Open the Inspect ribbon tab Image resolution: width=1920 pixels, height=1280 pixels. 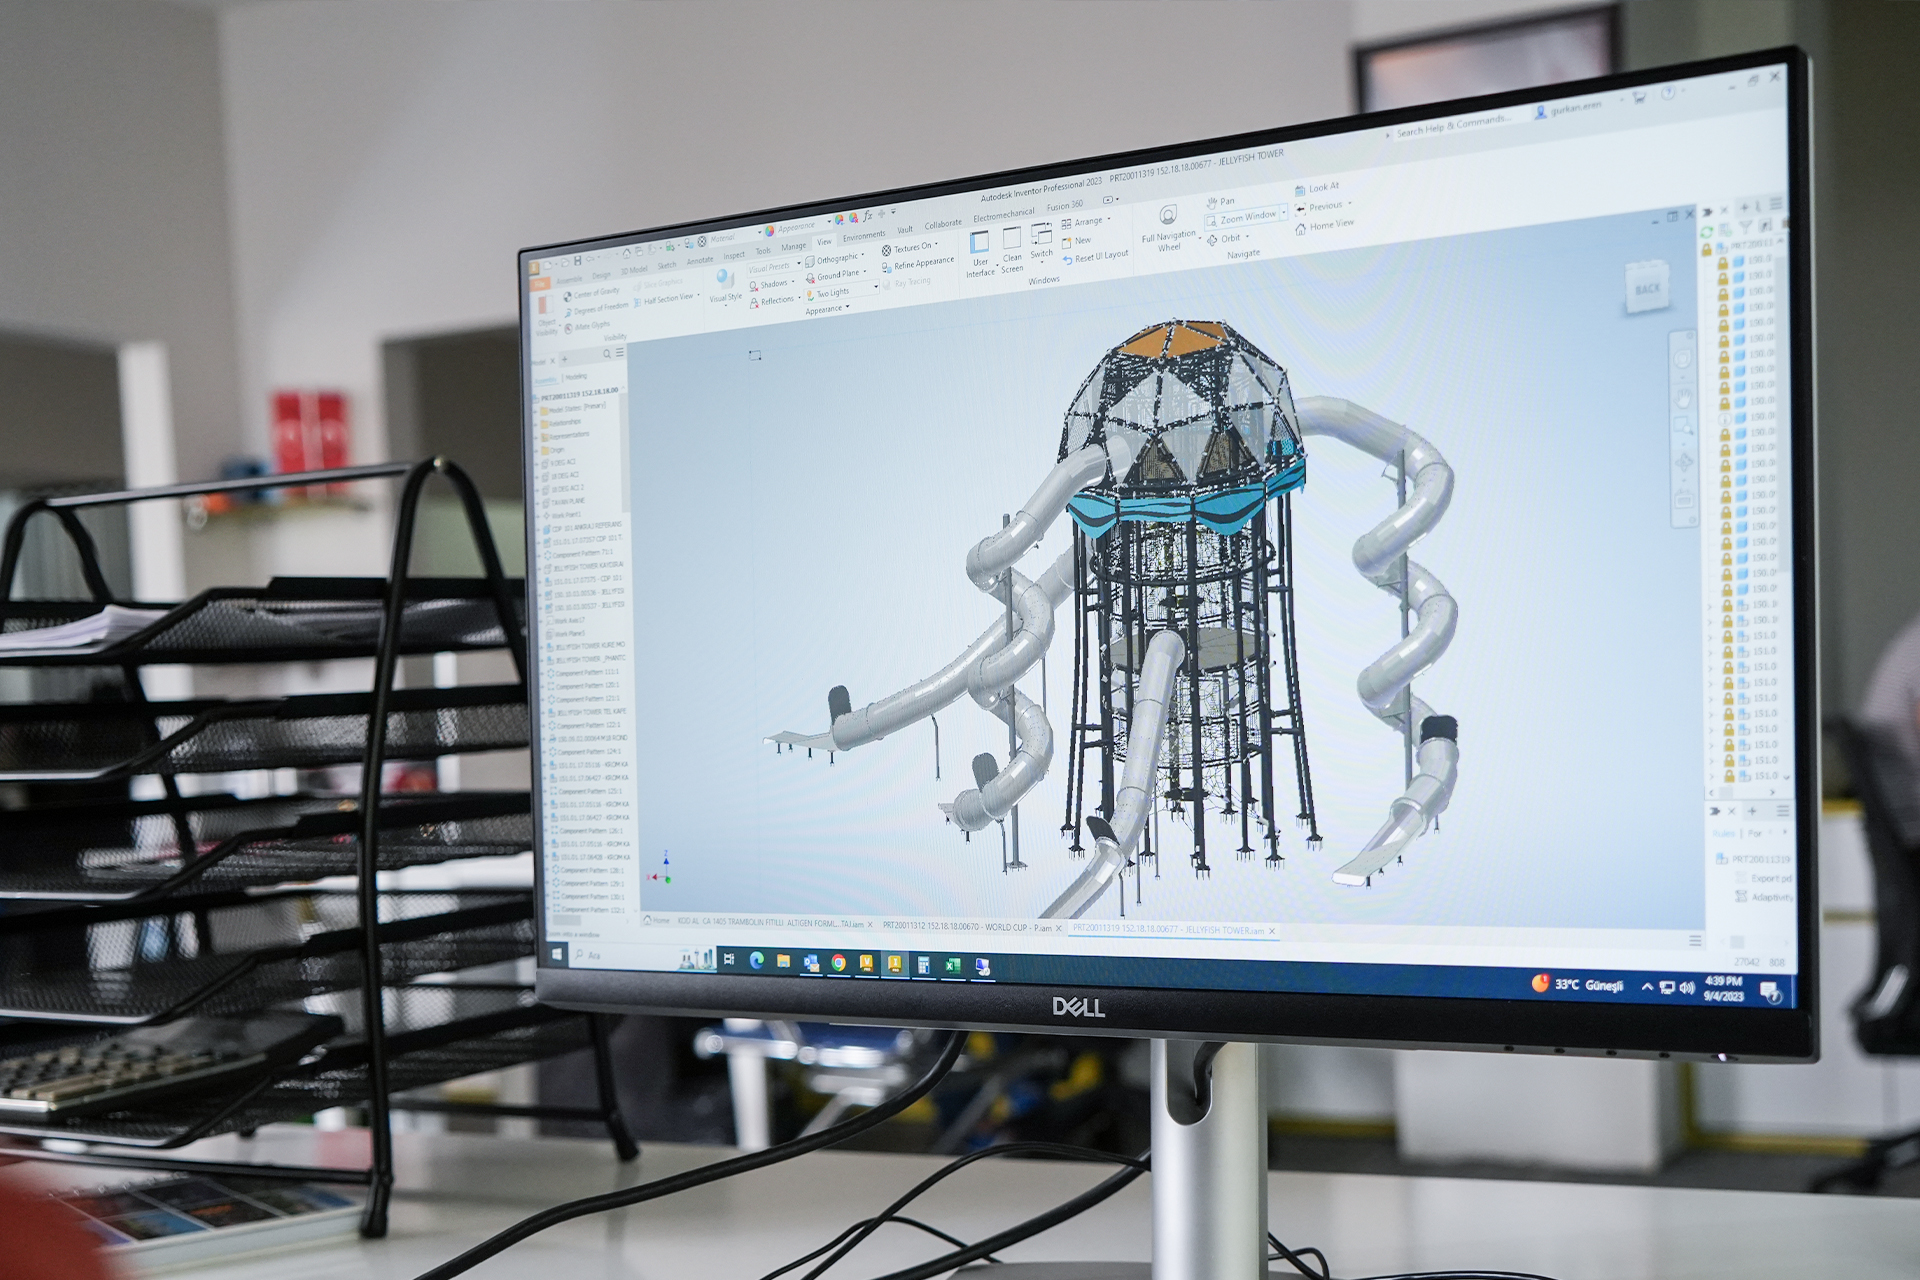point(734,256)
